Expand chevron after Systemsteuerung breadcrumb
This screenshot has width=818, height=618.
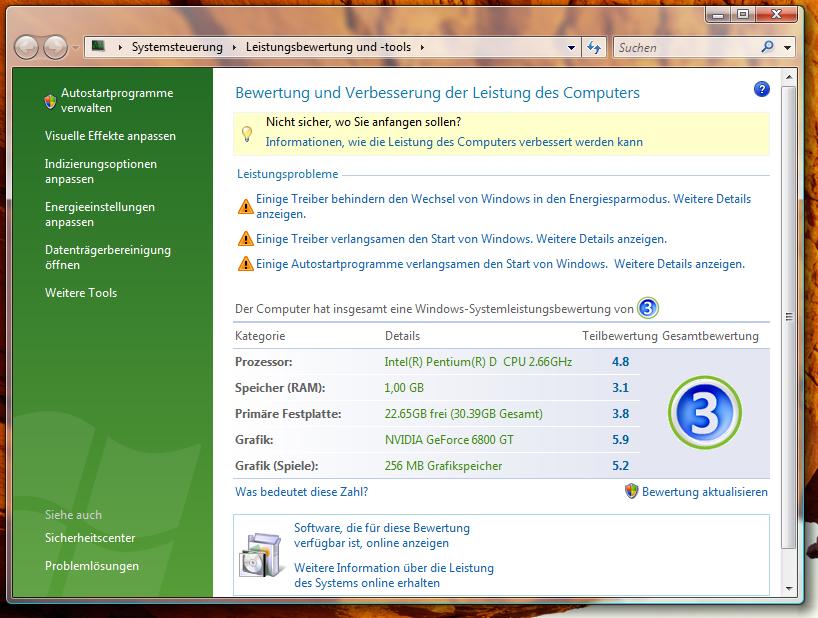(234, 47)
